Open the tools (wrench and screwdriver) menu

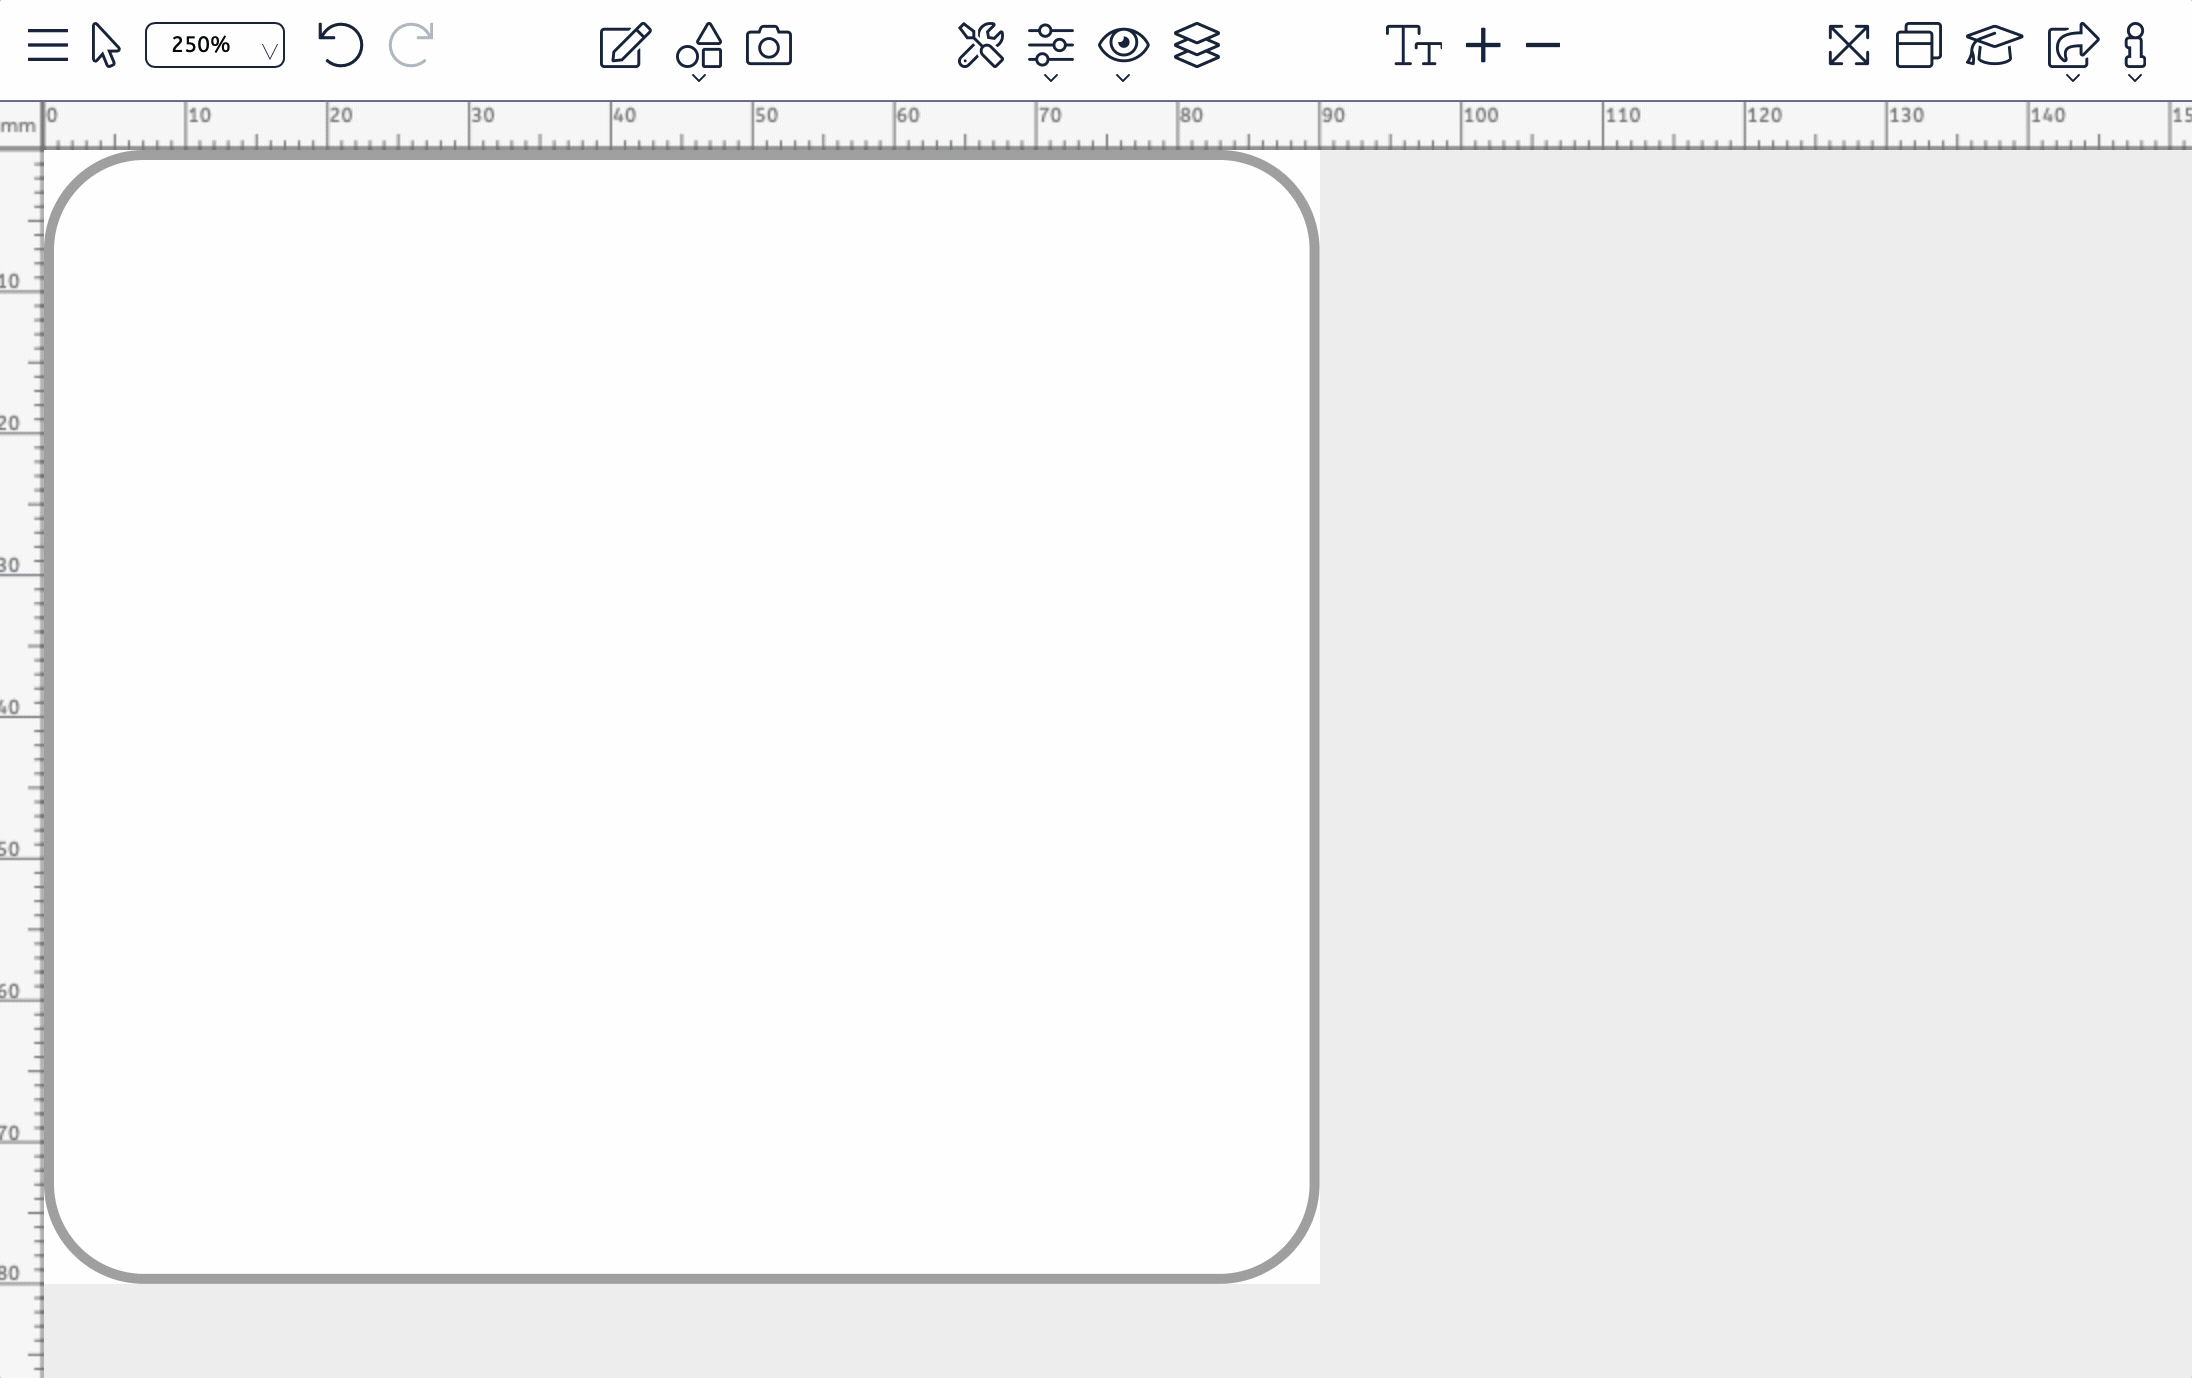980,45
